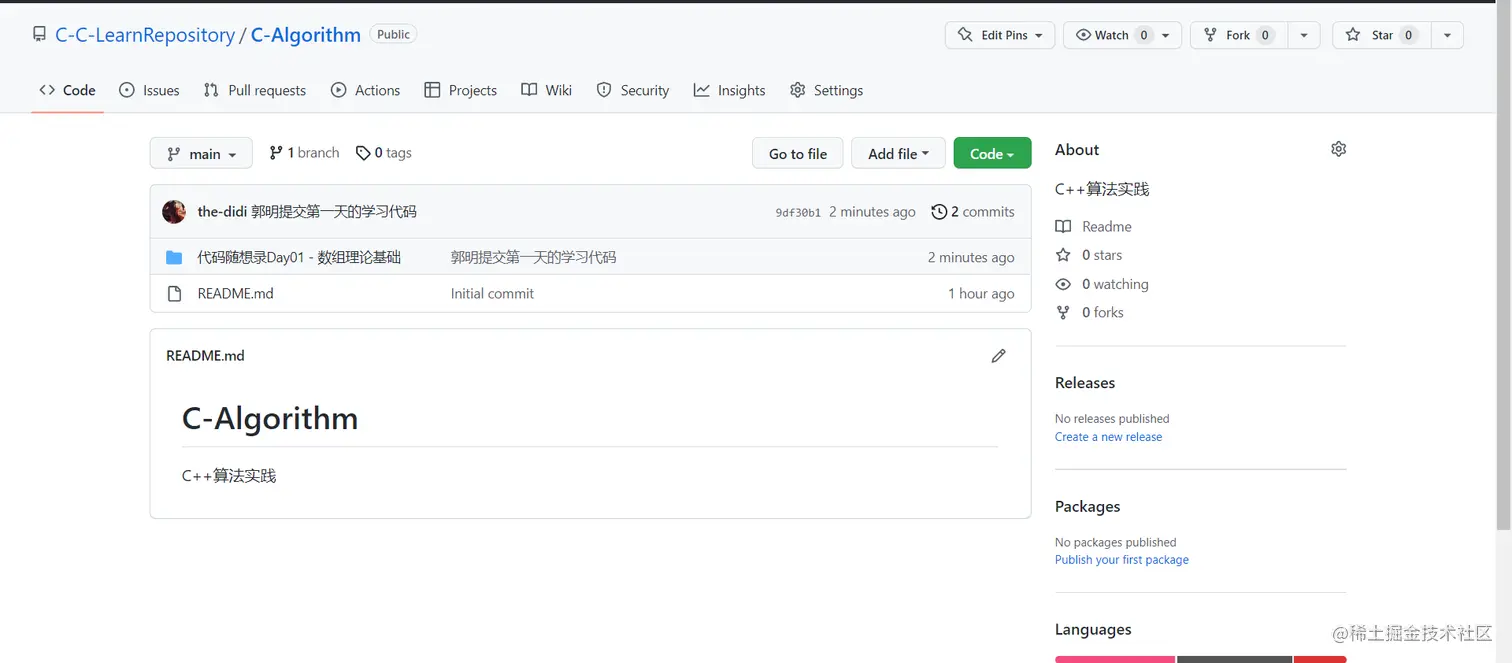Click the Initial commit message link
Screen dimensions: 1512x663
tap(492, 294)
